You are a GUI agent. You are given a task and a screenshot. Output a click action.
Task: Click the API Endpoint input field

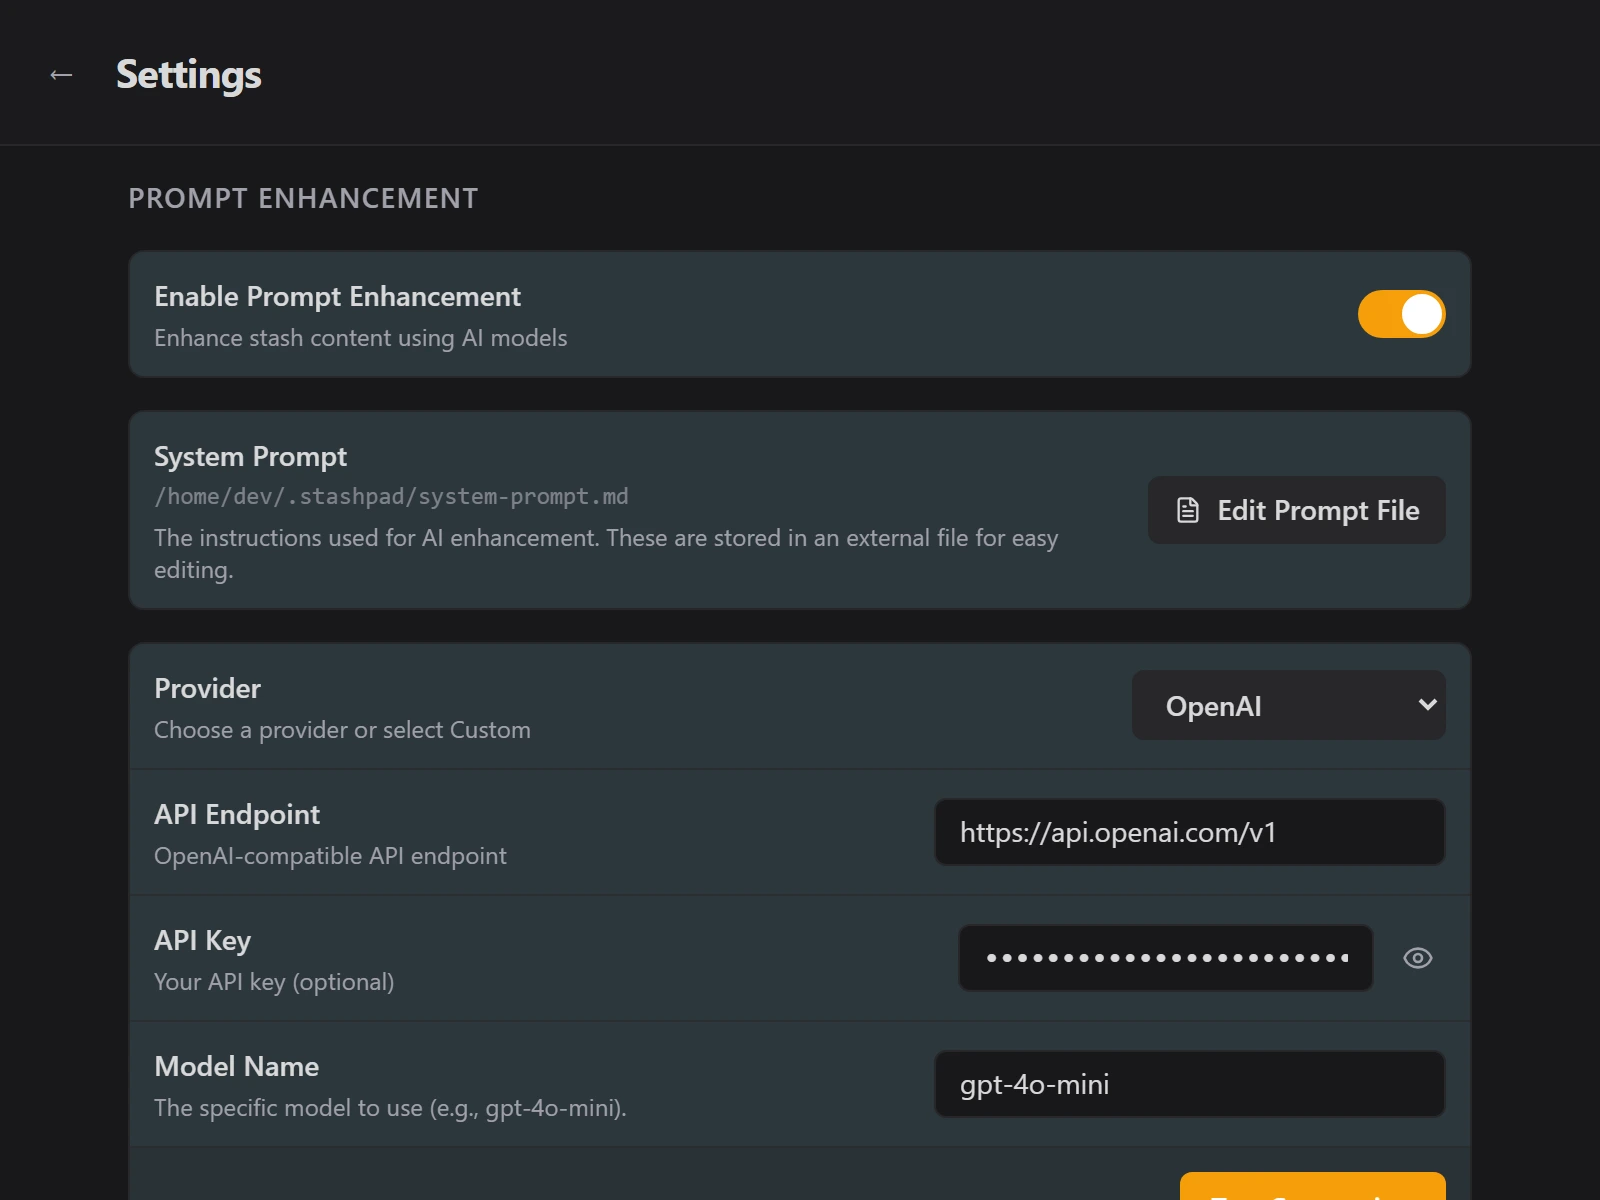1190,832
